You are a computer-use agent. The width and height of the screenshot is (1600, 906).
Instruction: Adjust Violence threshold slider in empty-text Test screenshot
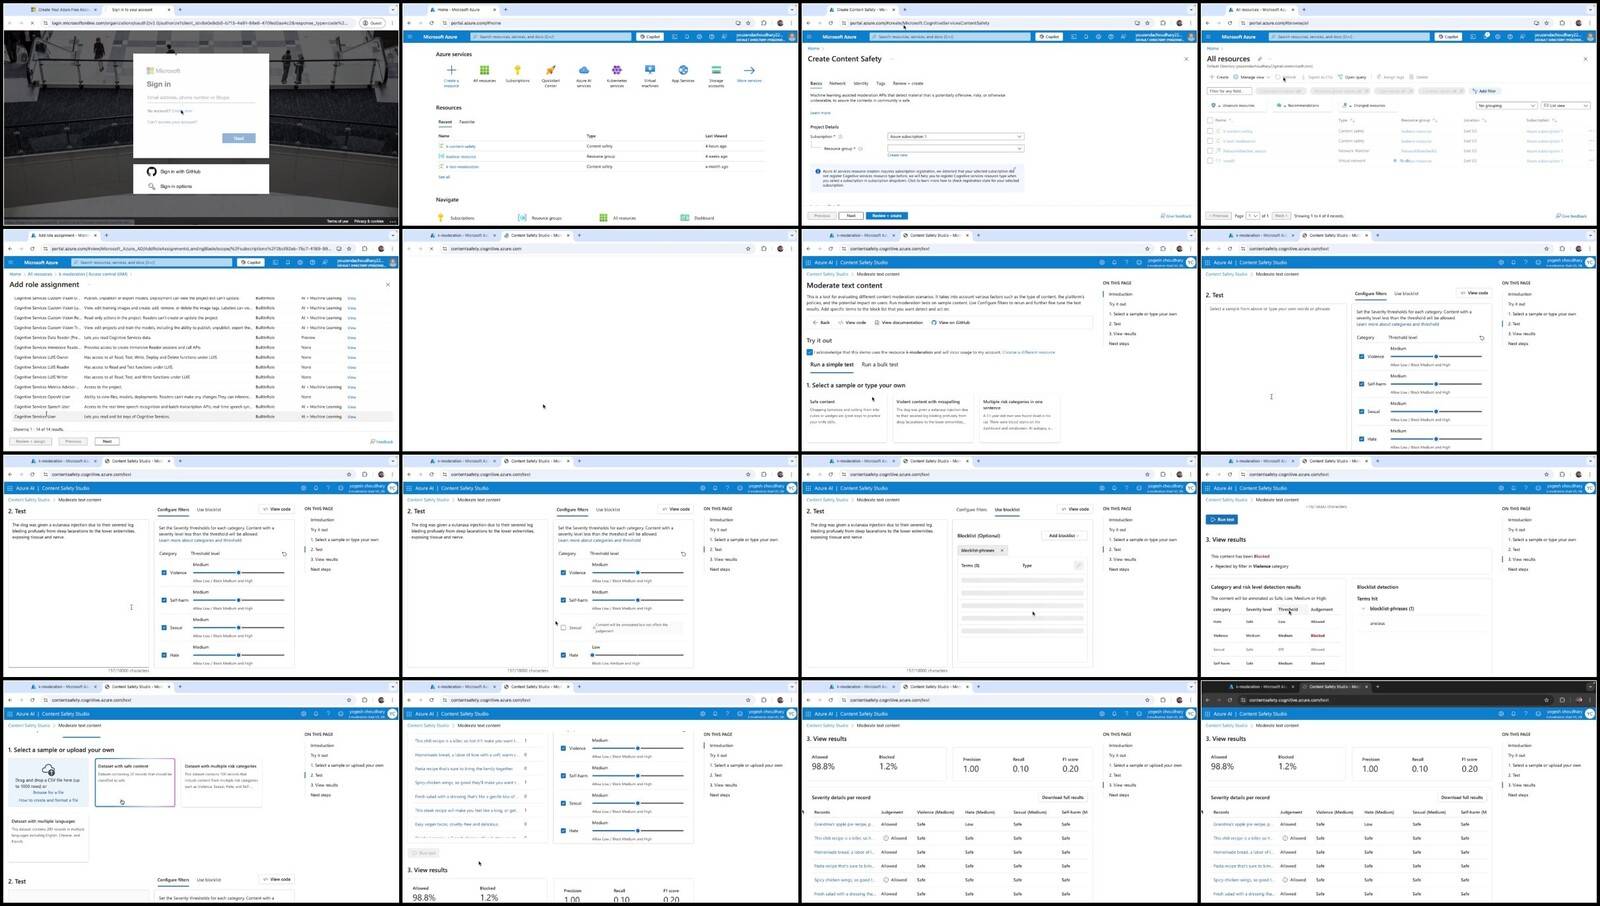pos(1435,356)
